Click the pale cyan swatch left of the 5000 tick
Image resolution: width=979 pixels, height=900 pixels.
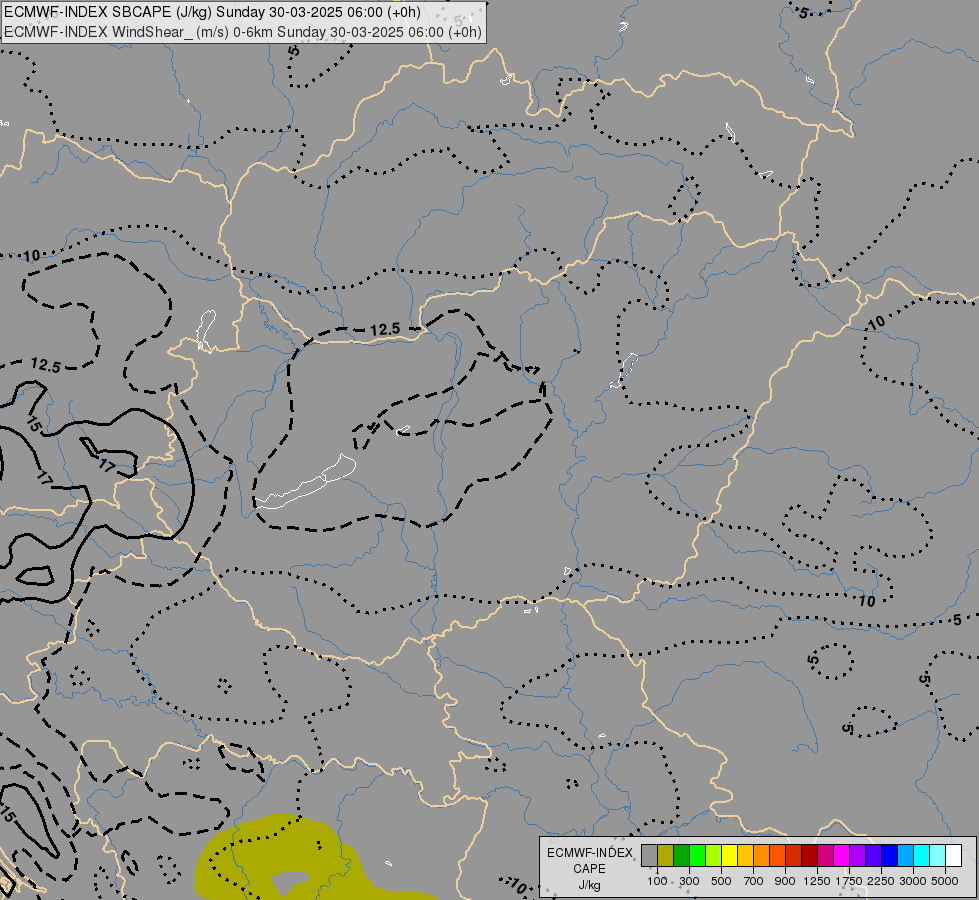pyautogui.click(x=937, y=856)
